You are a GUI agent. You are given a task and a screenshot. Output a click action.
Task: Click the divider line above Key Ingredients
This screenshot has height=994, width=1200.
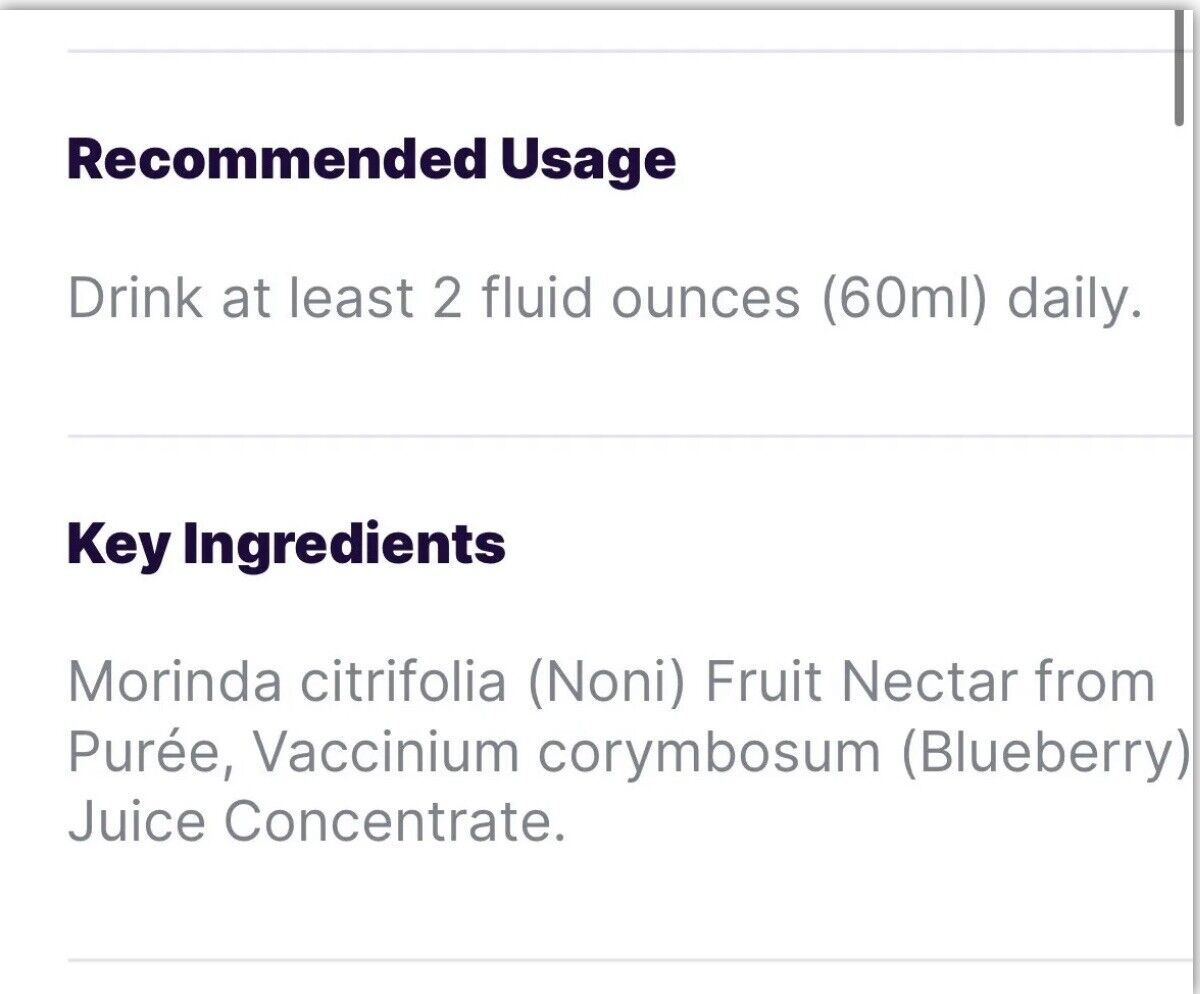point(630,436)
